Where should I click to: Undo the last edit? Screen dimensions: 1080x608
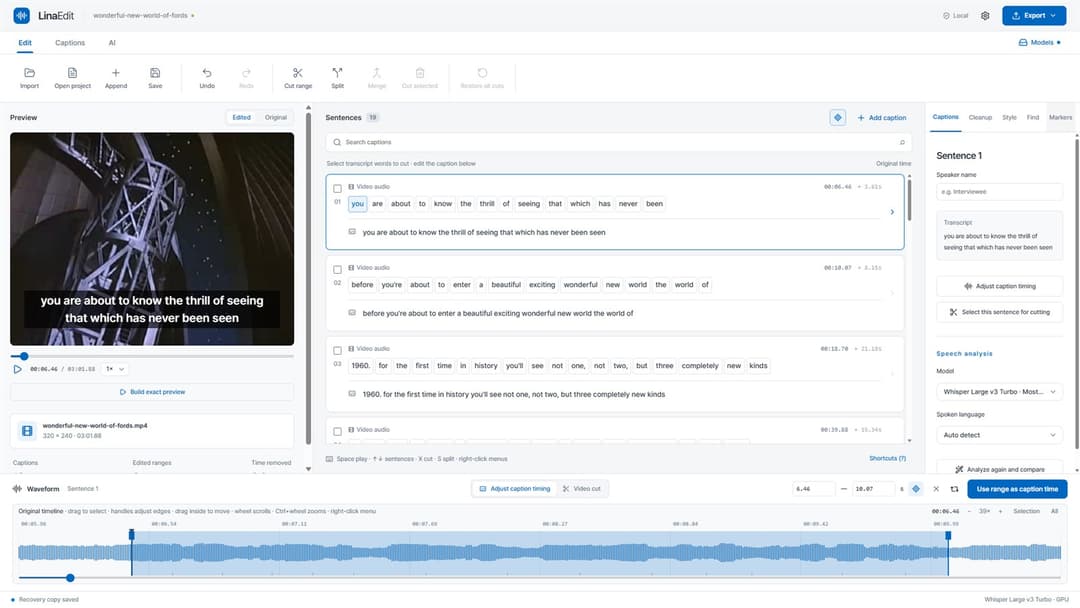pos(207,73)
